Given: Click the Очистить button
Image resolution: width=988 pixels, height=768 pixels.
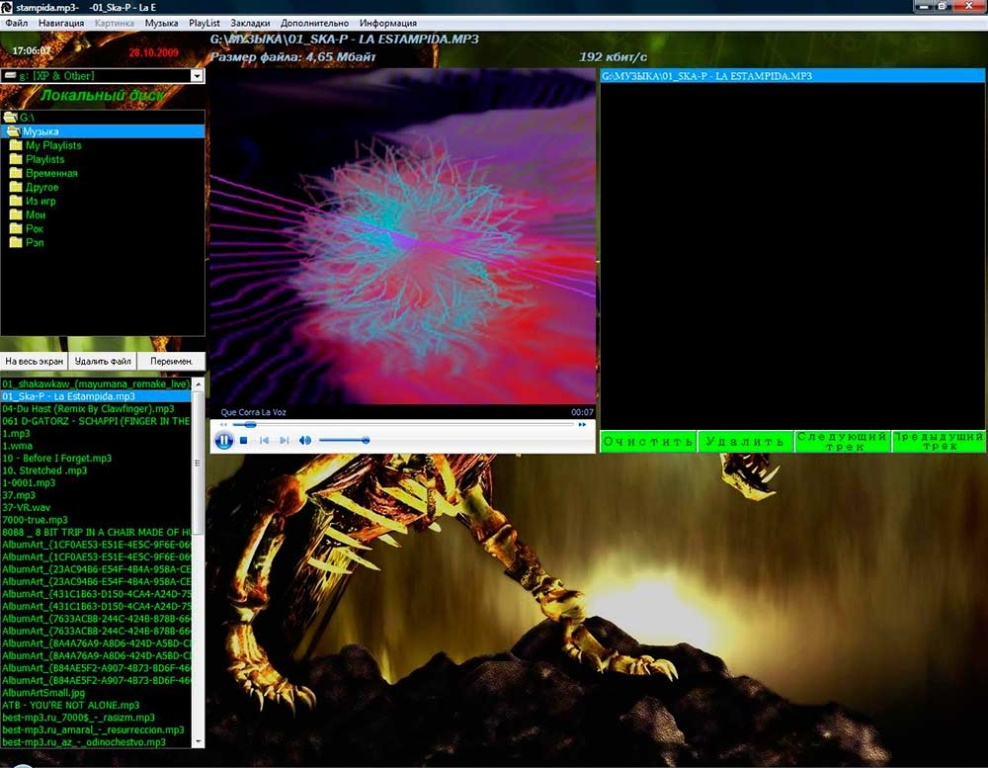Looking at the screenshot, I should click(x=648, y=442).
